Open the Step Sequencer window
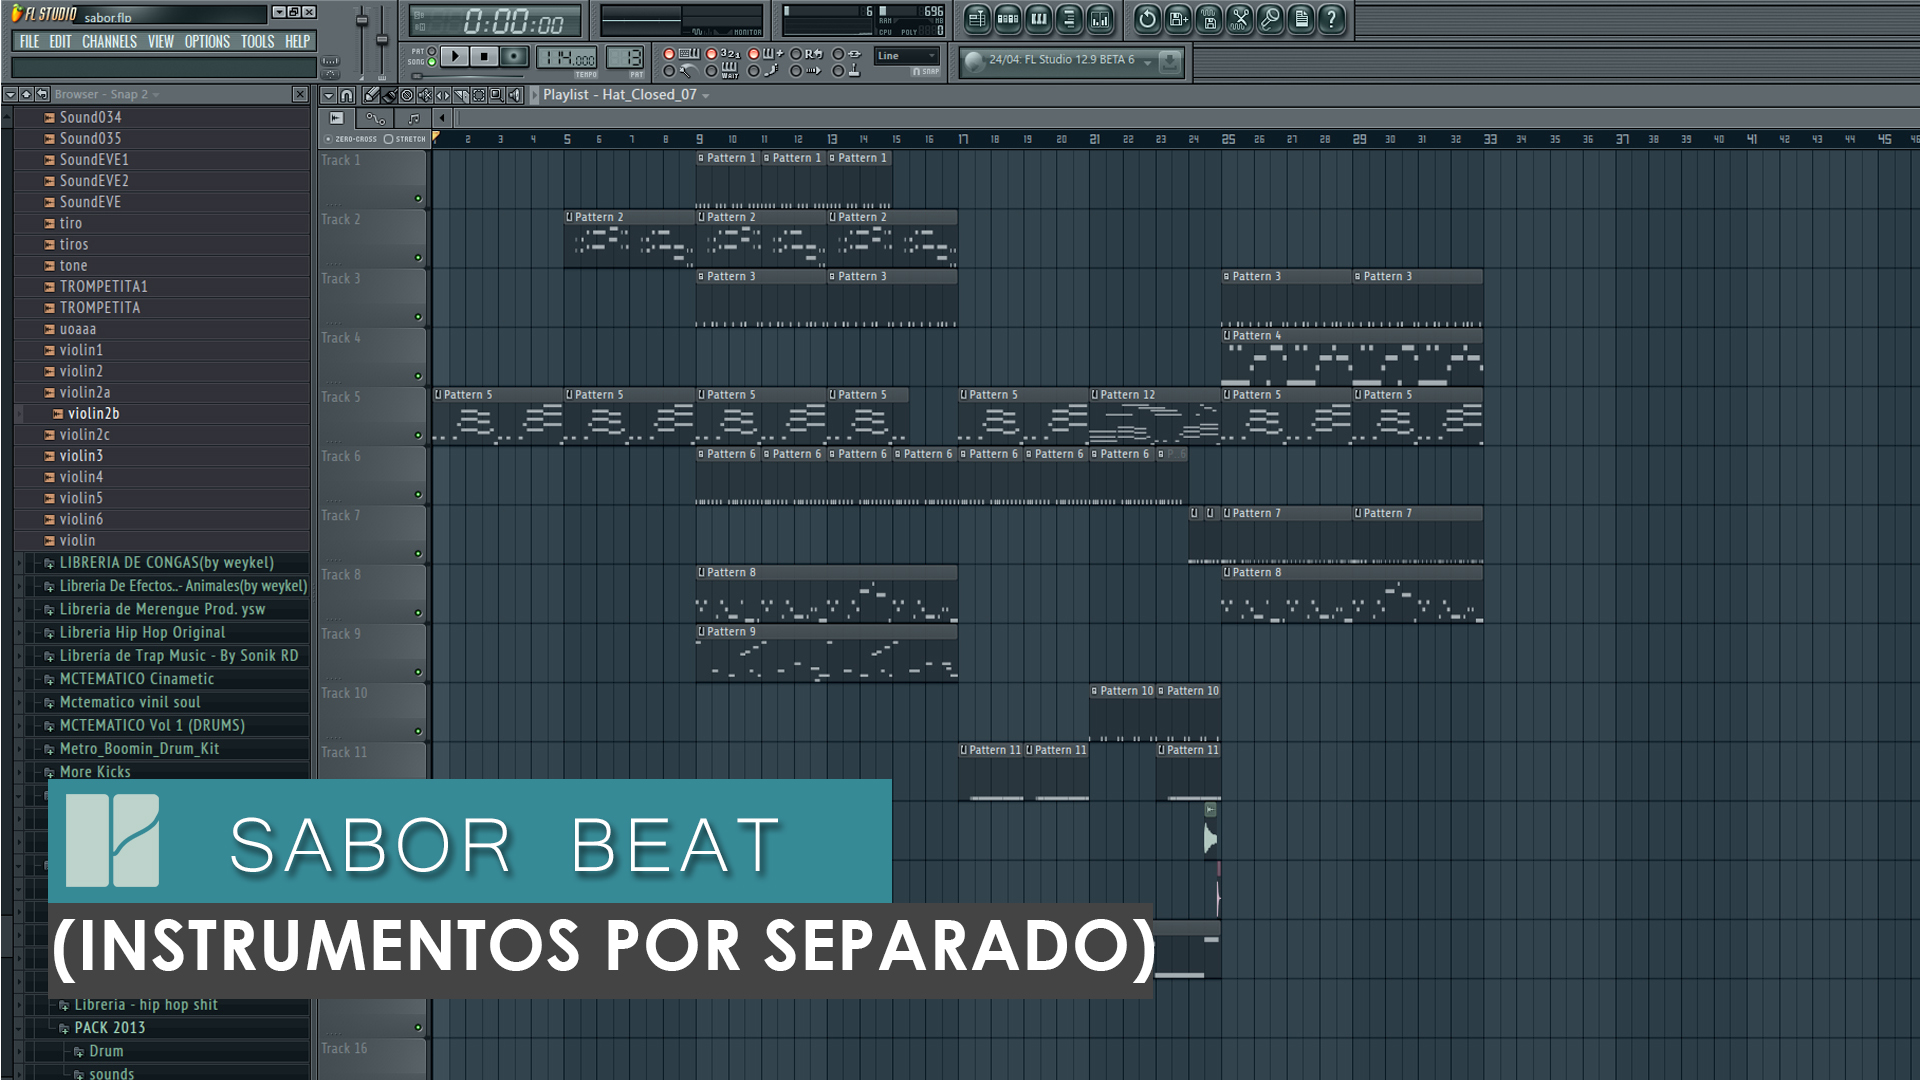The width and height of the screenshot is (1920, 1080). click(x=1008, y=19)
